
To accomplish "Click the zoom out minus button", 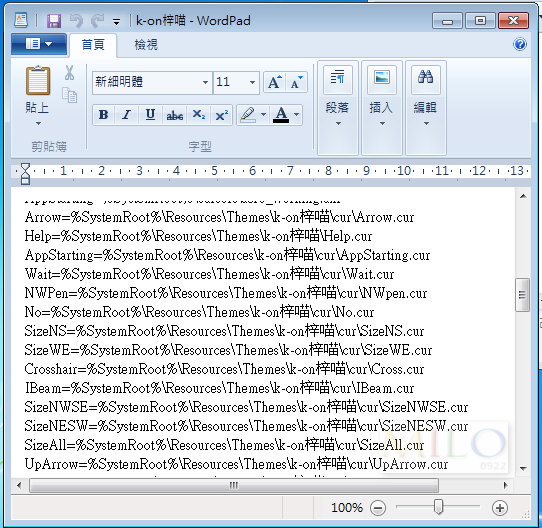I will (378, 508).
